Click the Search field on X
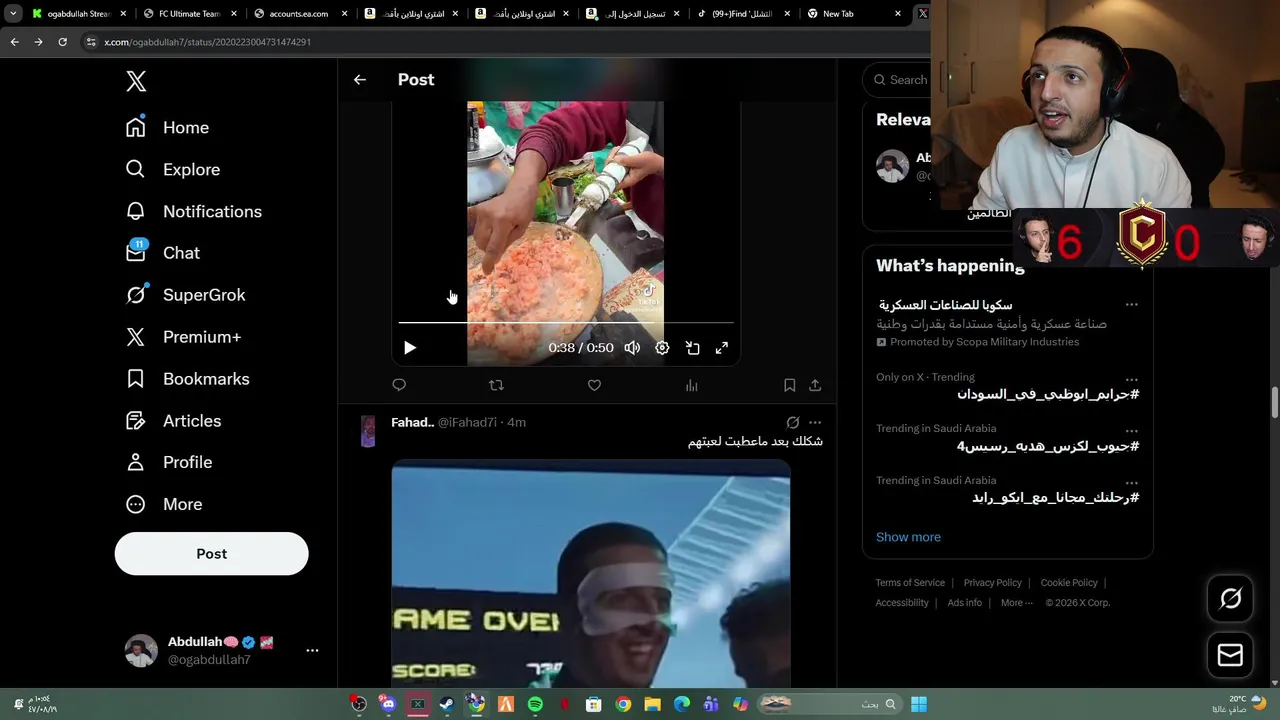Screen dimensions: 1280x720 [900, 80]
